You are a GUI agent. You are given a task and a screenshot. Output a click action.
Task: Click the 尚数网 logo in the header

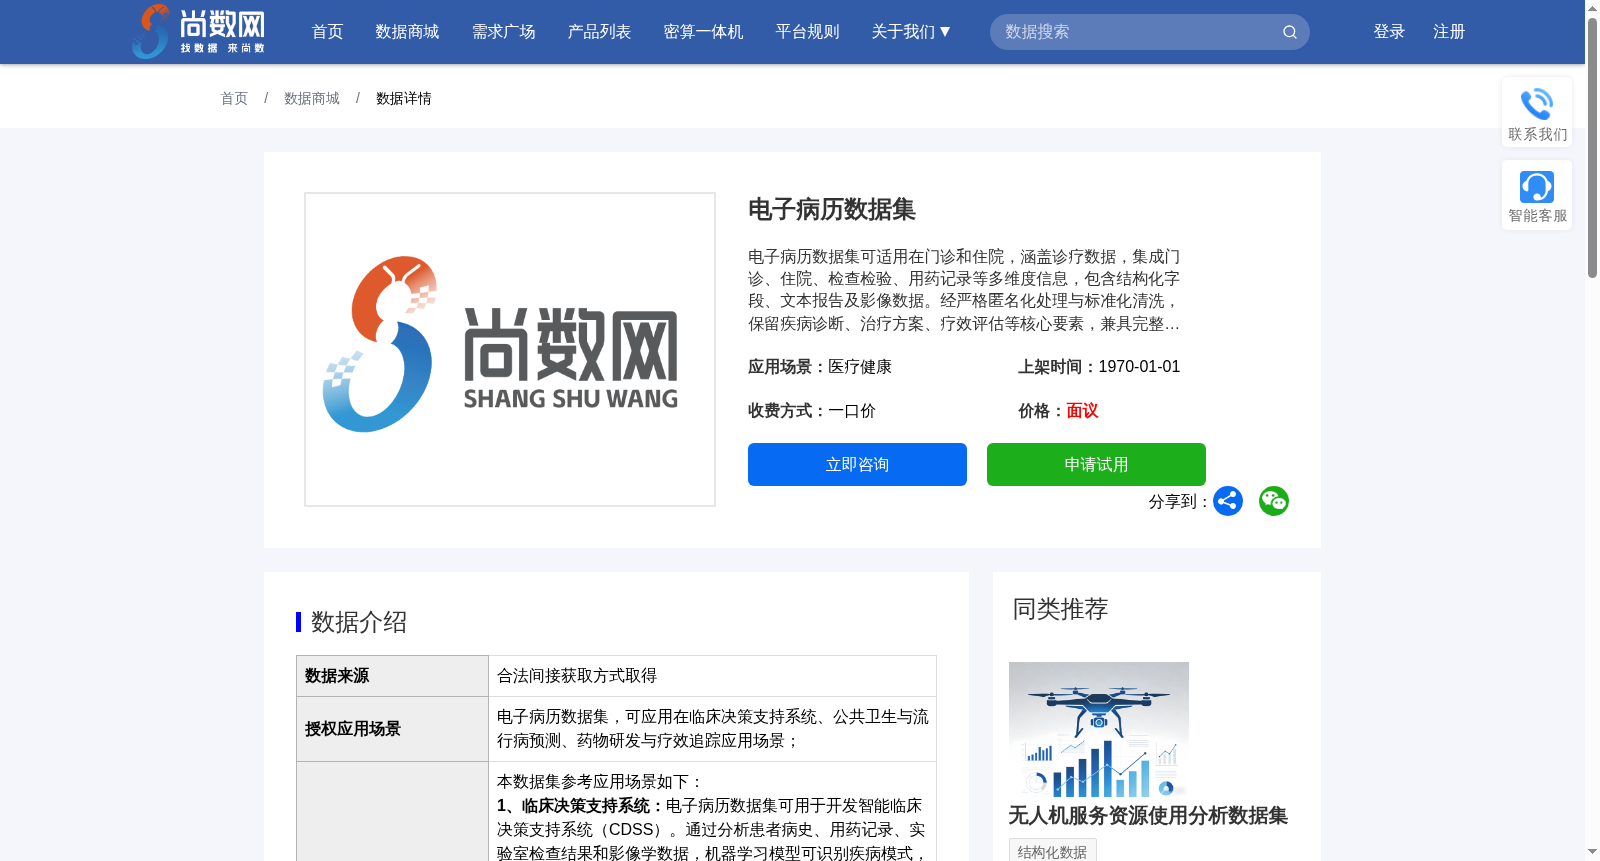point(199,31)
